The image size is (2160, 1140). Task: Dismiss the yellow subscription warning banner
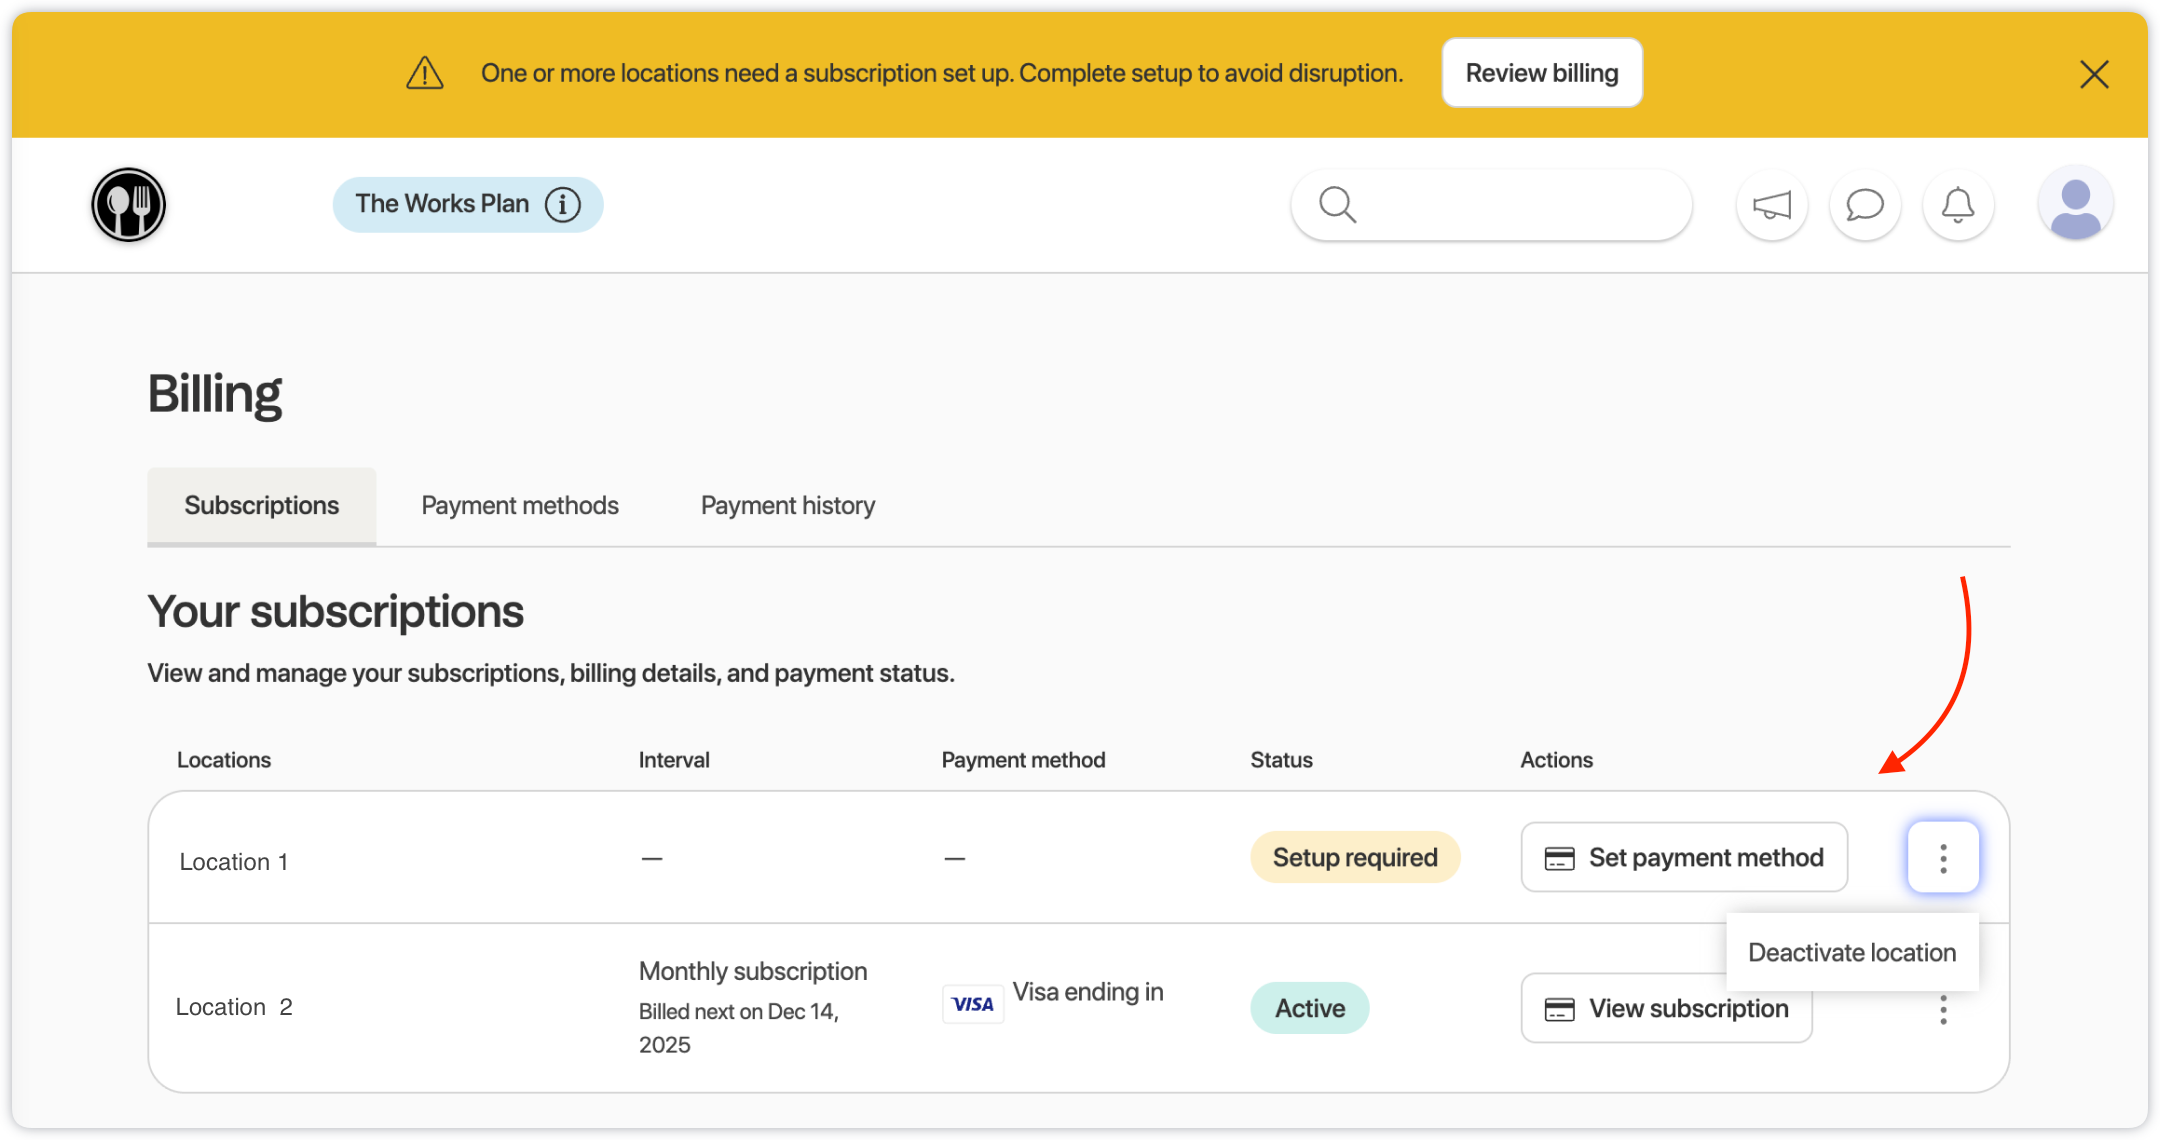tap(2094, 74)
